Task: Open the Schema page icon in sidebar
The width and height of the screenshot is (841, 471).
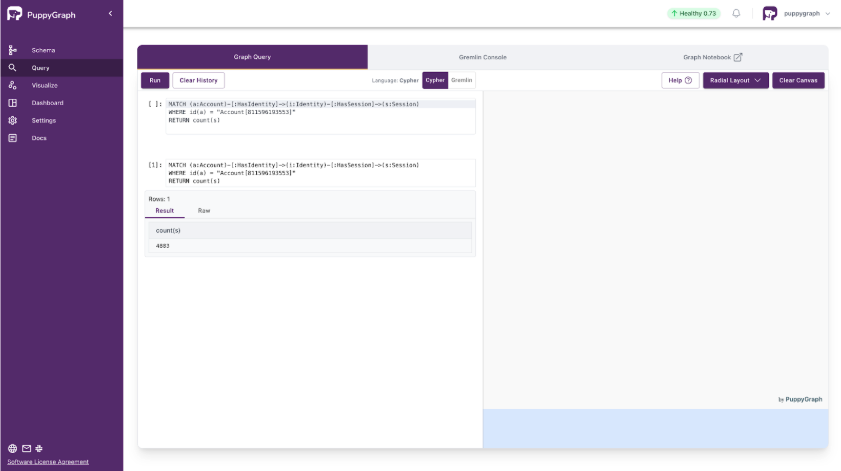Action: point(13,50)
